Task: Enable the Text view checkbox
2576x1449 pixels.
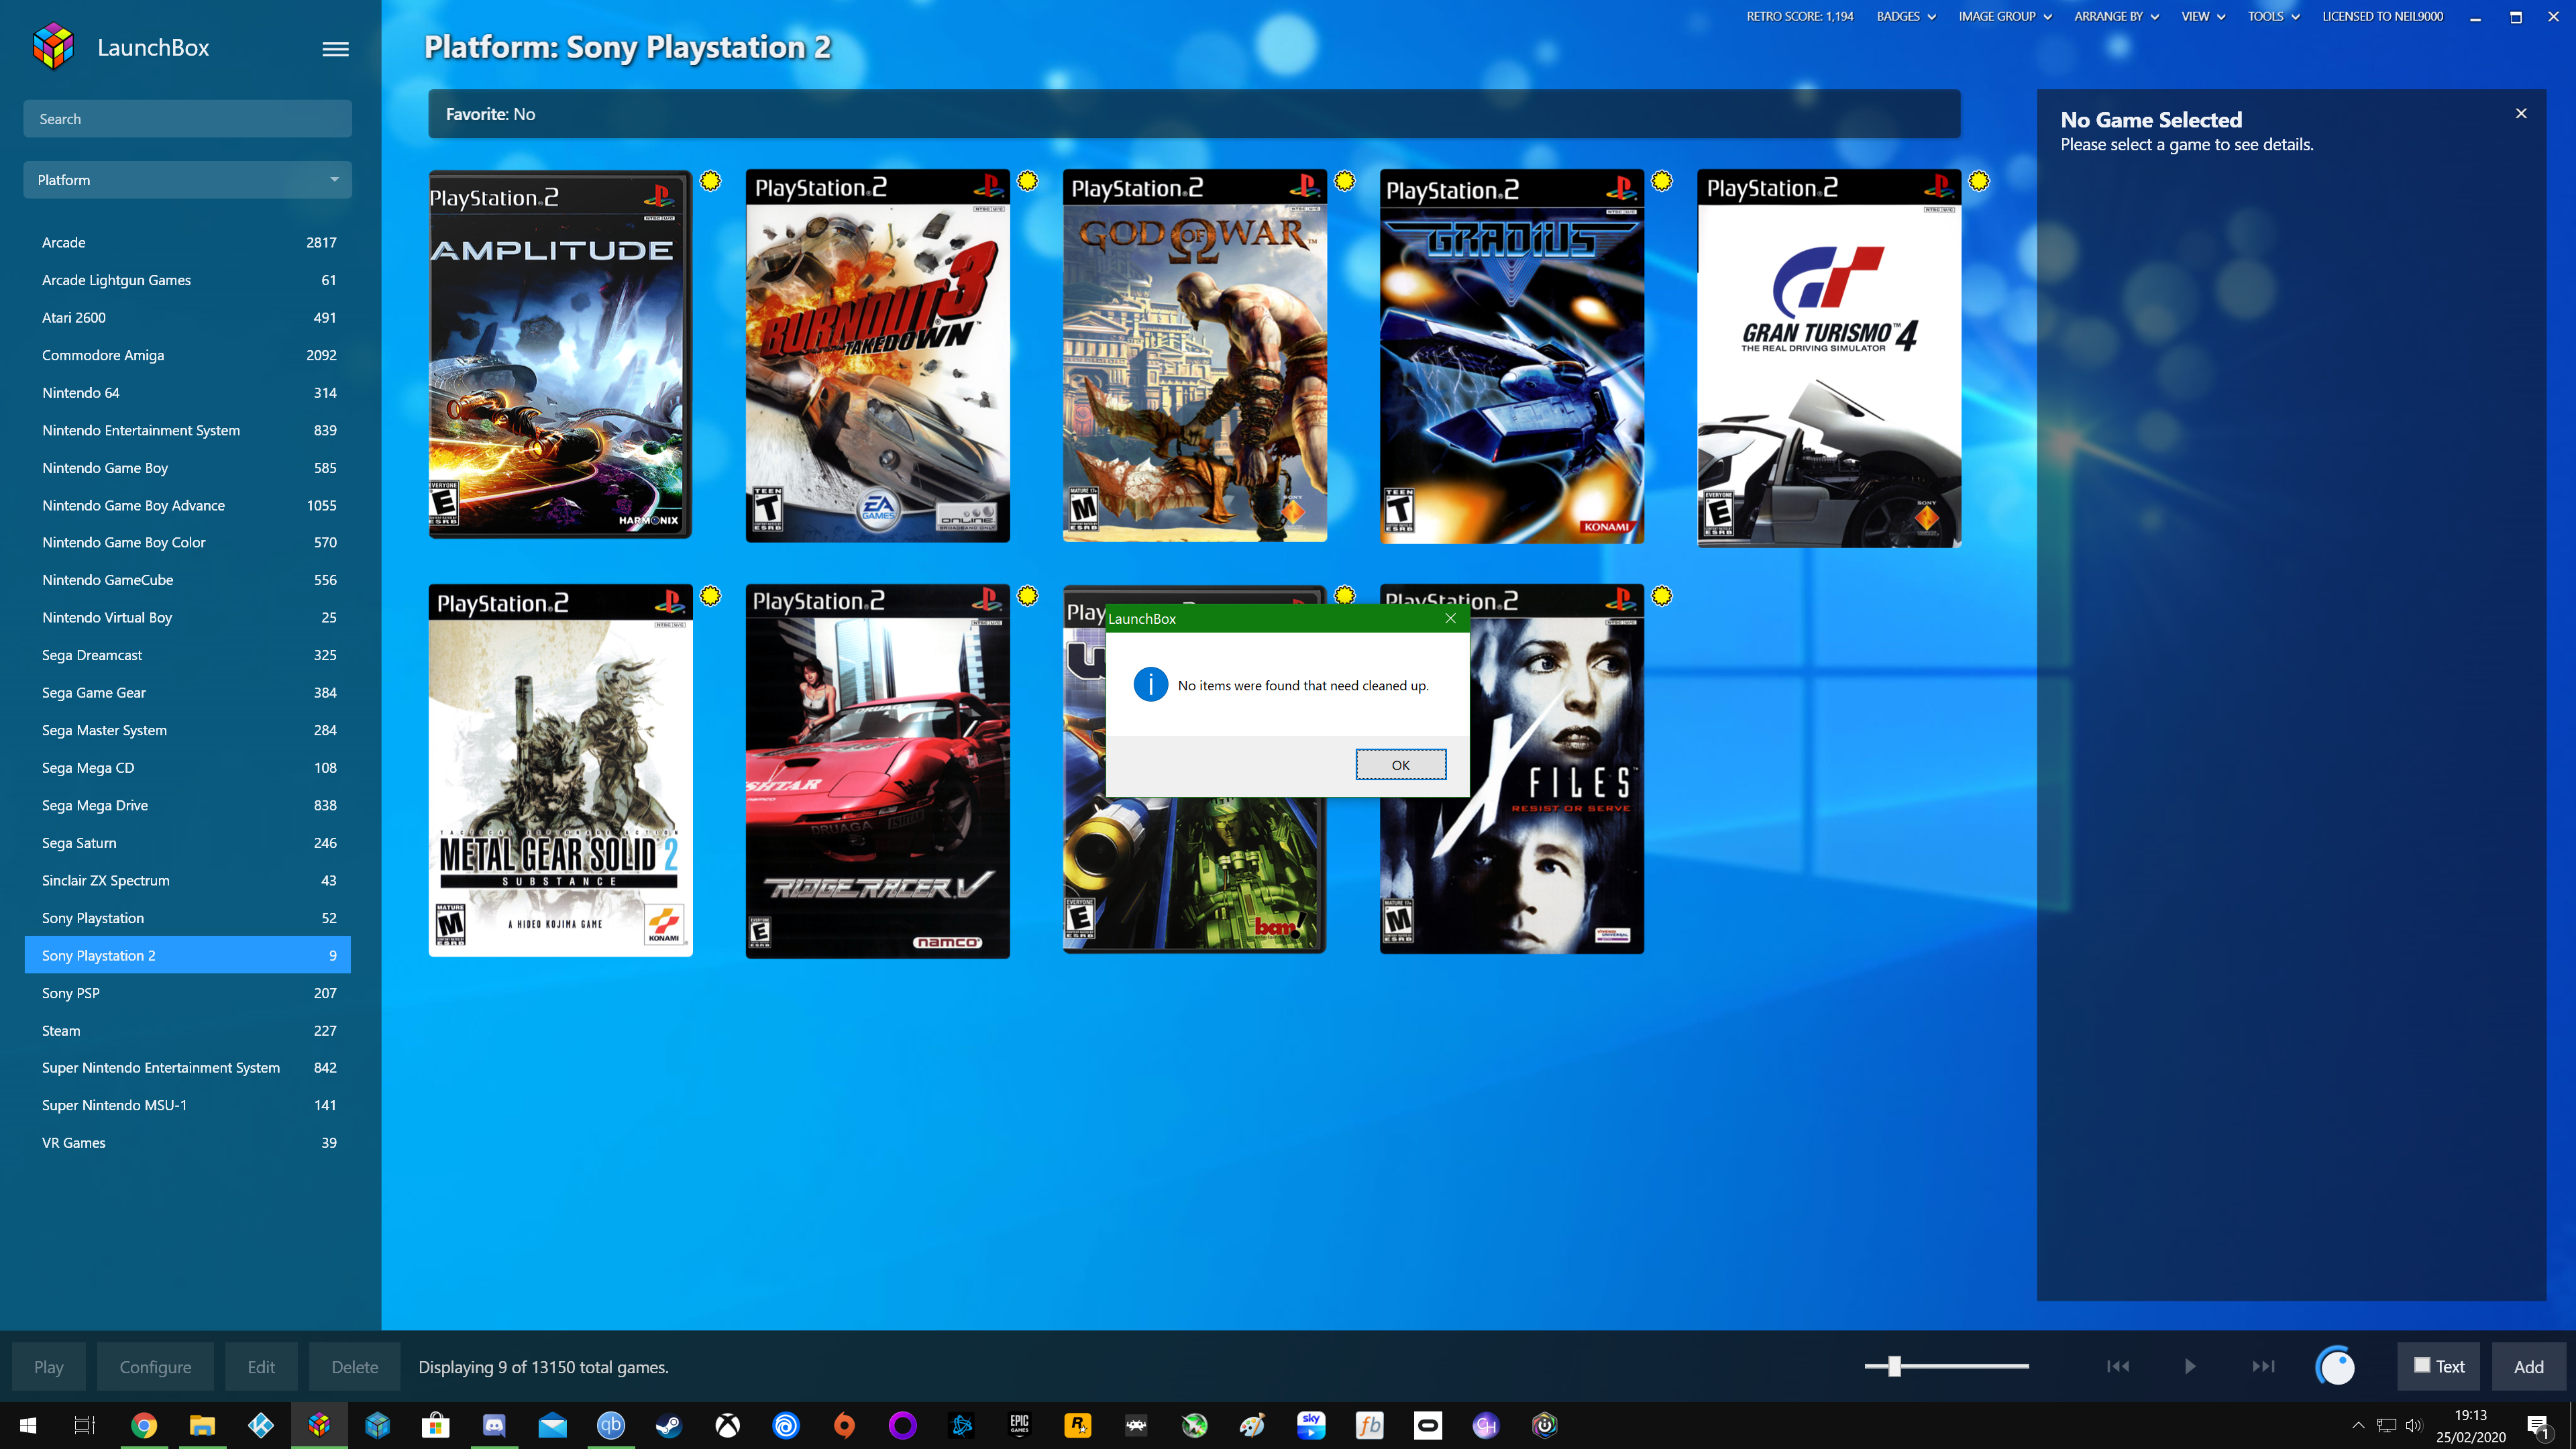Action: (x=2422, y=1365)
